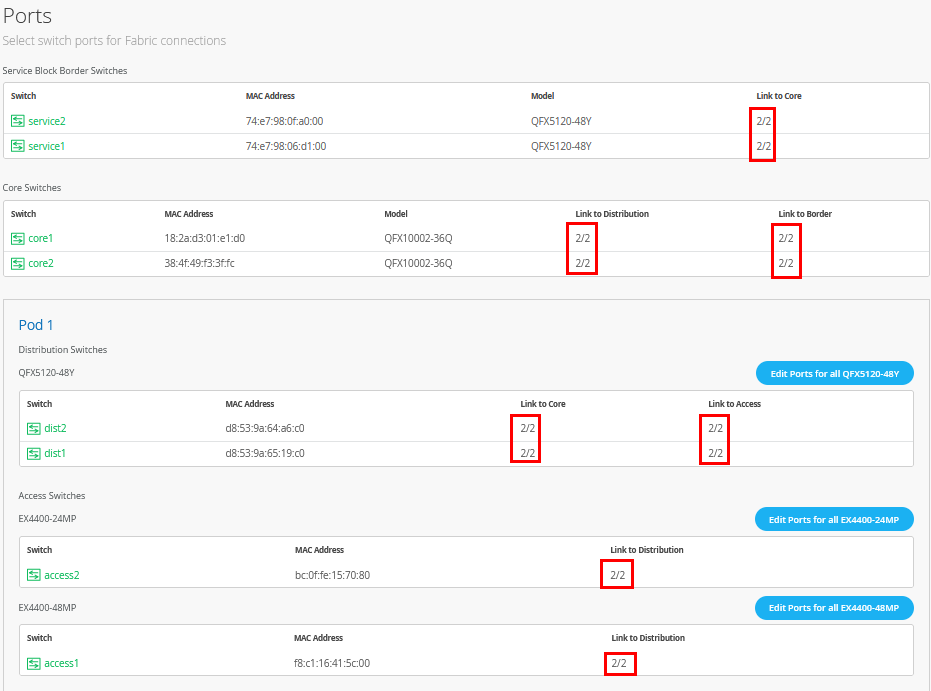Select core2 Link to Border 2/2
Image resolution: width=931 pixels, height=691 pixels.
point(786,263)
